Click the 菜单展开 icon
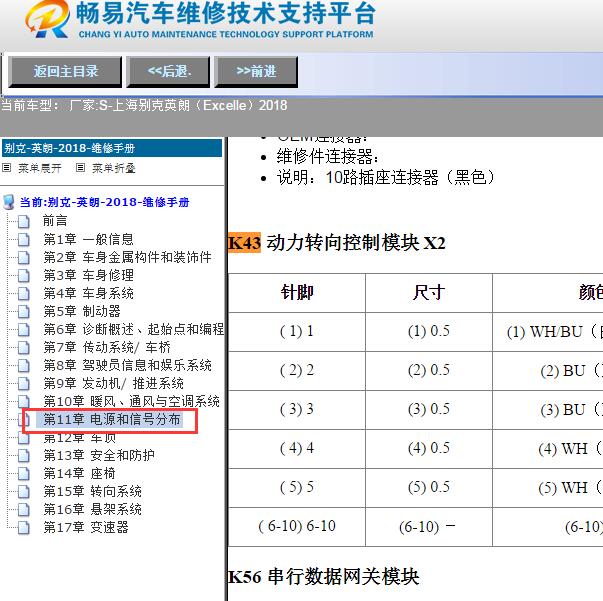Viewport: 603px width, 601px height. click(7, 168)
